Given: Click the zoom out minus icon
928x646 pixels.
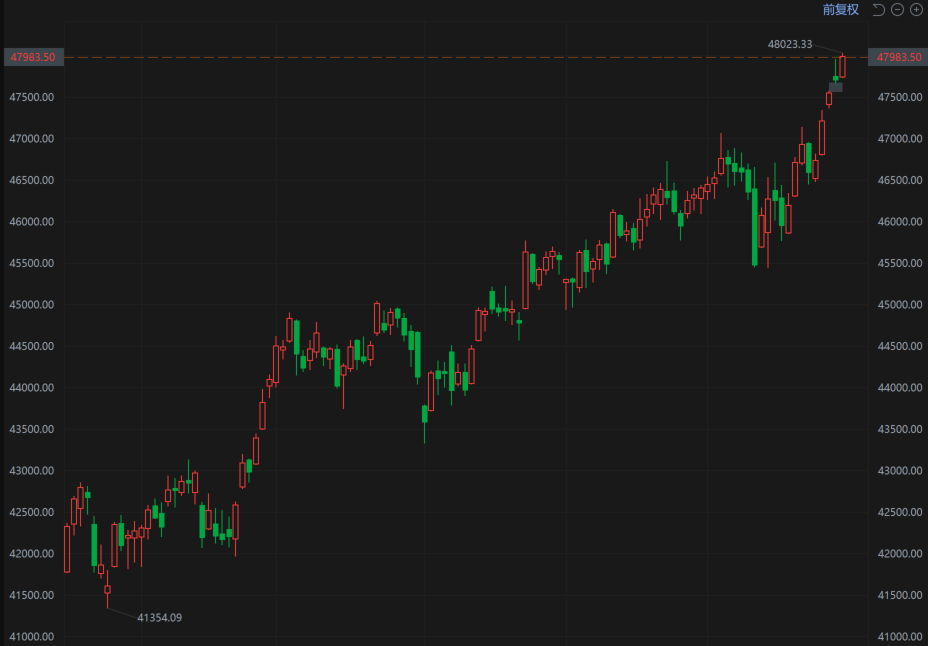Looking at the screenshot, I should click(x=897, y=10).
